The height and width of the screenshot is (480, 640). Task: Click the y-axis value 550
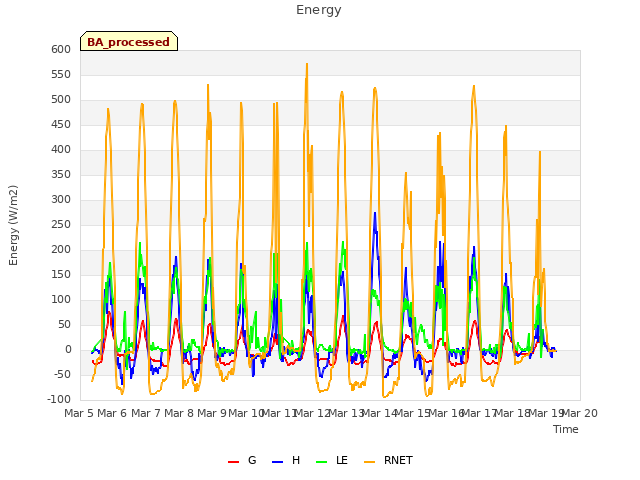click(61, 74)
